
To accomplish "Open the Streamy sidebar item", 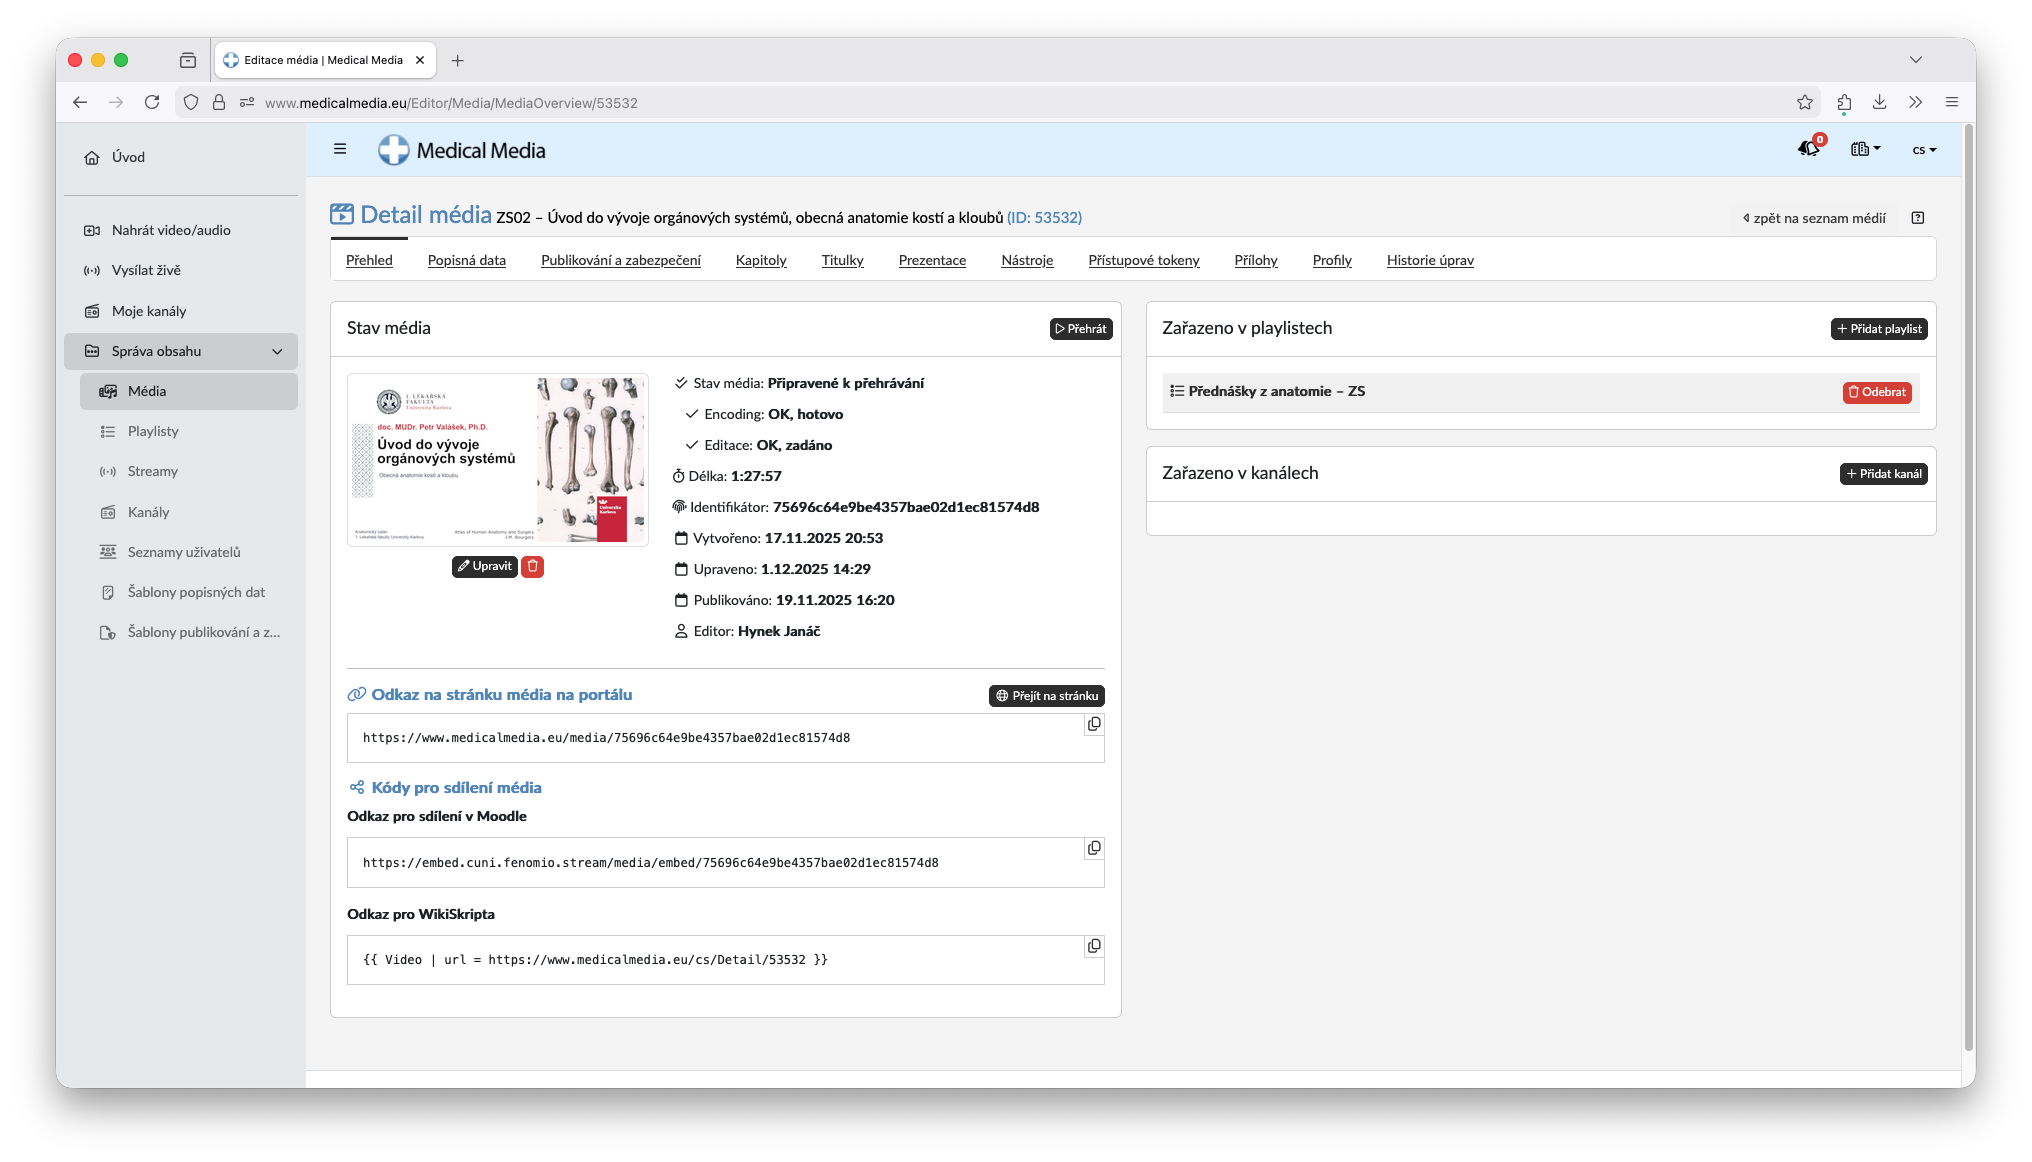I will 152,471.
